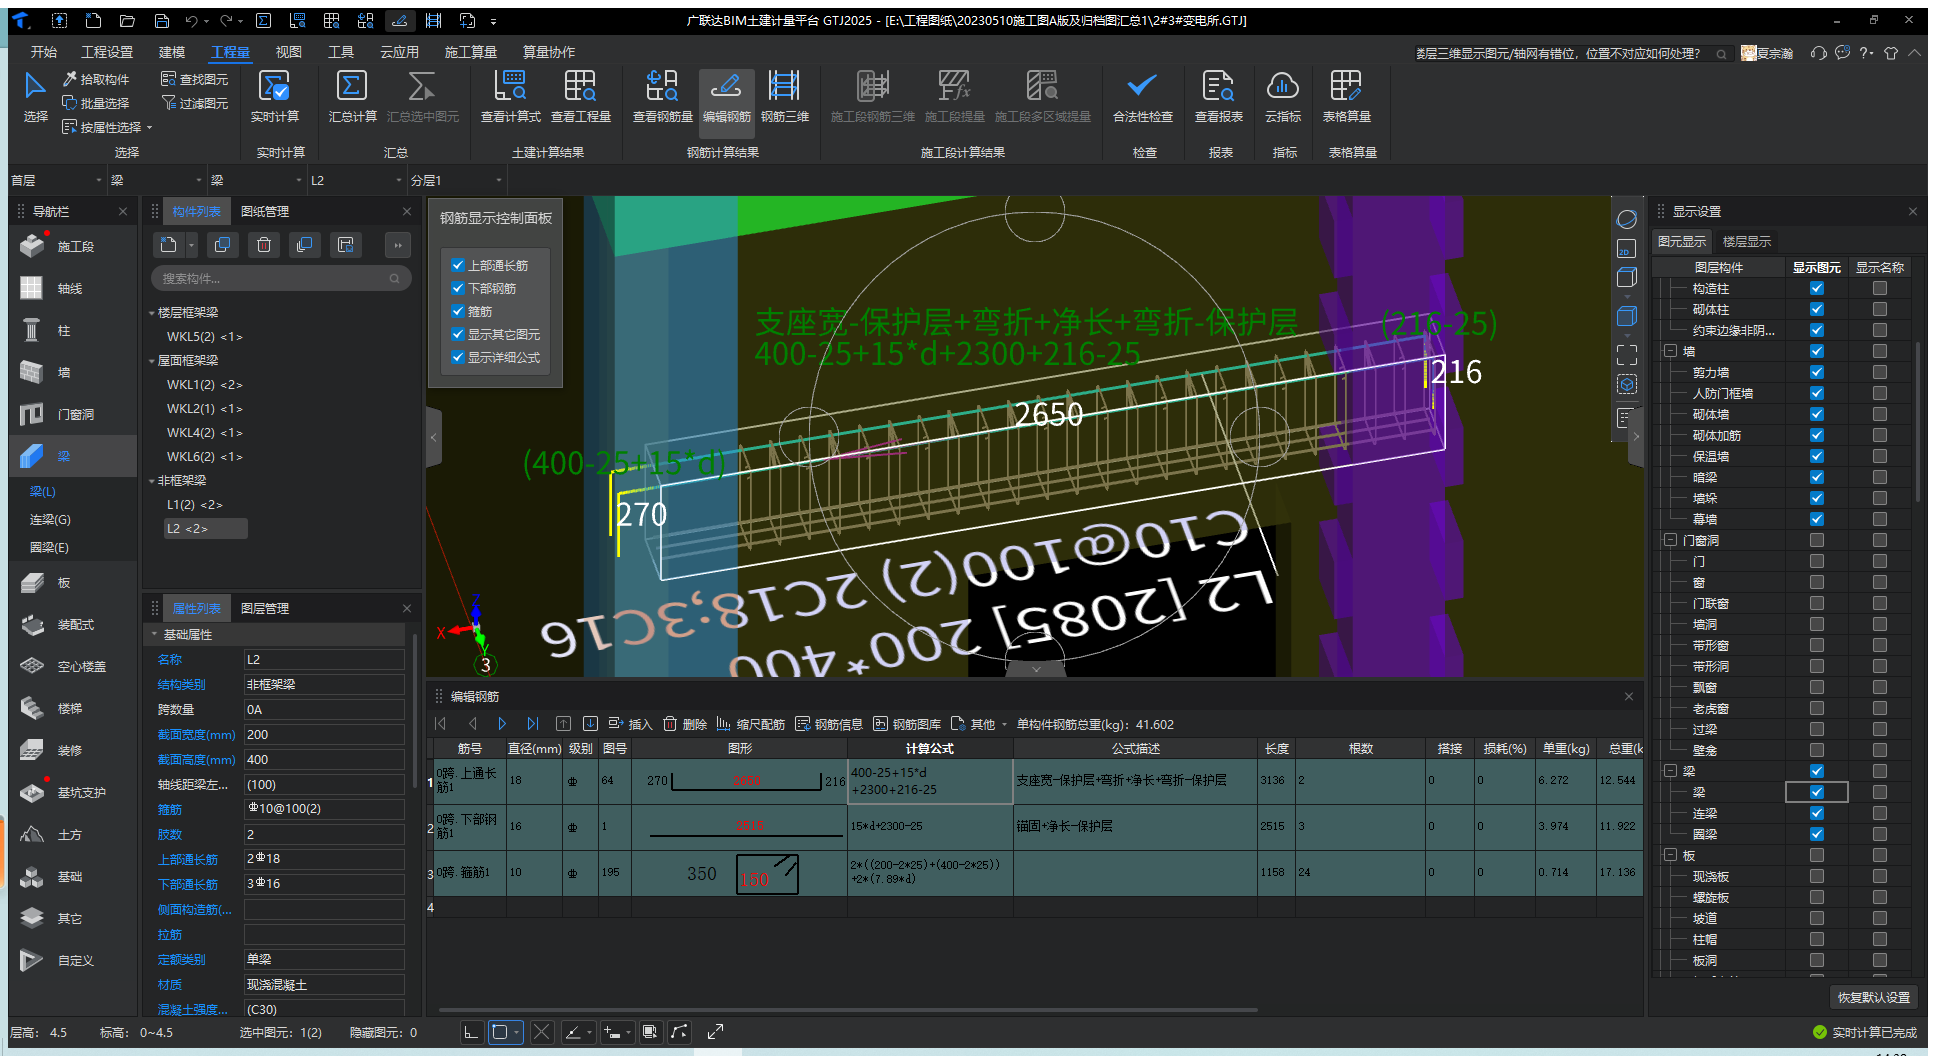
Task: Click the new component icon in list toolbar
Action: [x=168, y=245]
